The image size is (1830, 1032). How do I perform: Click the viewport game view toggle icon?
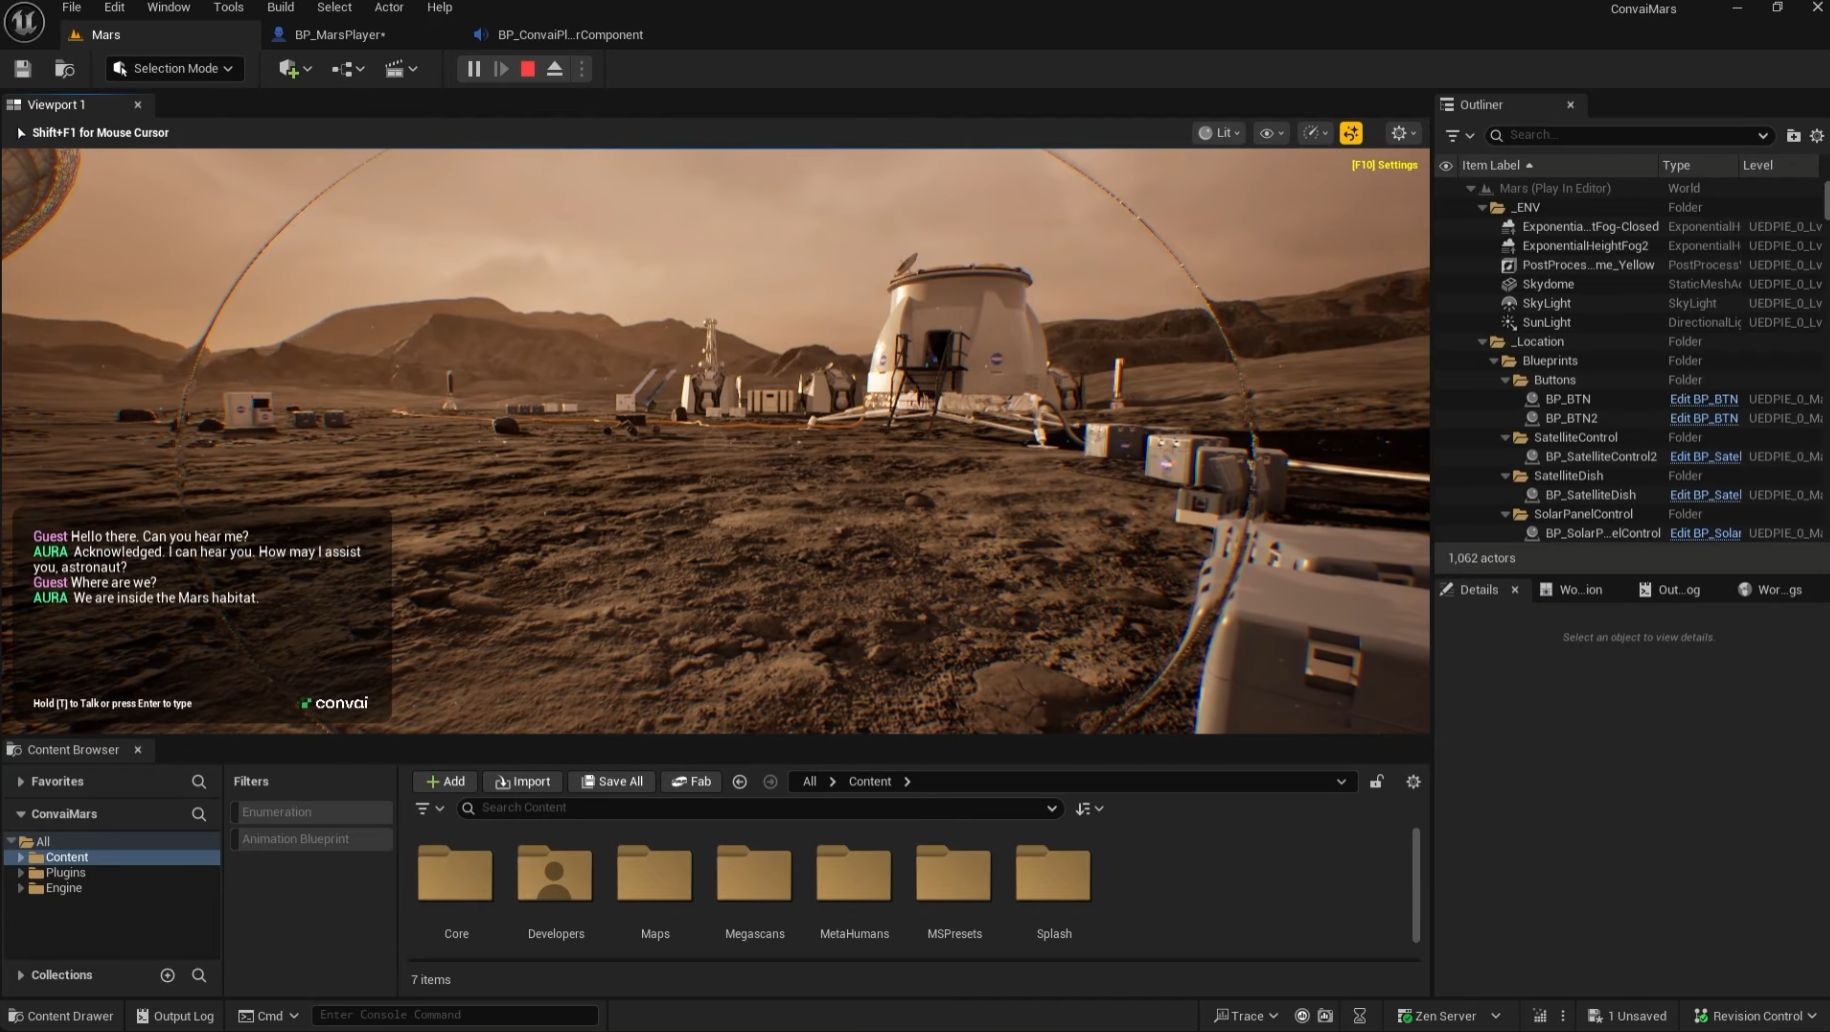tap(1351, 133)
